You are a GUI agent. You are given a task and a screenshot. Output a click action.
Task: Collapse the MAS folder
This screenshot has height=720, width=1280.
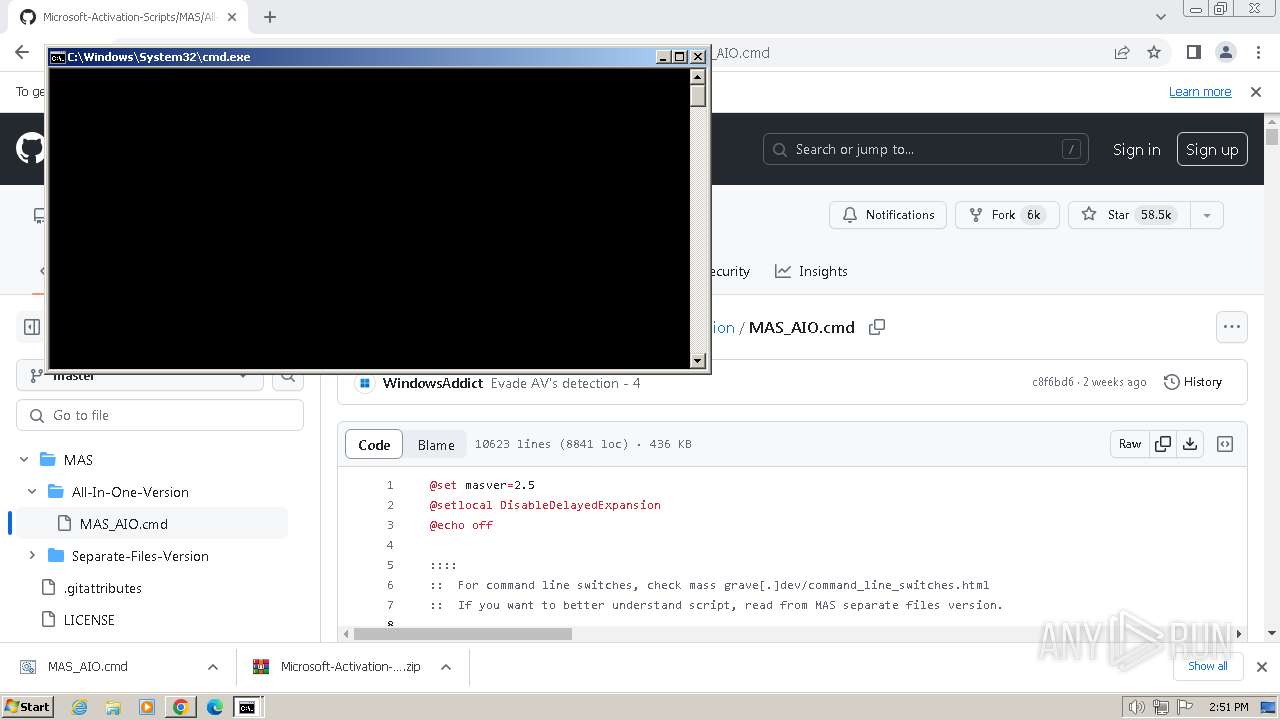[x=24, y=460]
